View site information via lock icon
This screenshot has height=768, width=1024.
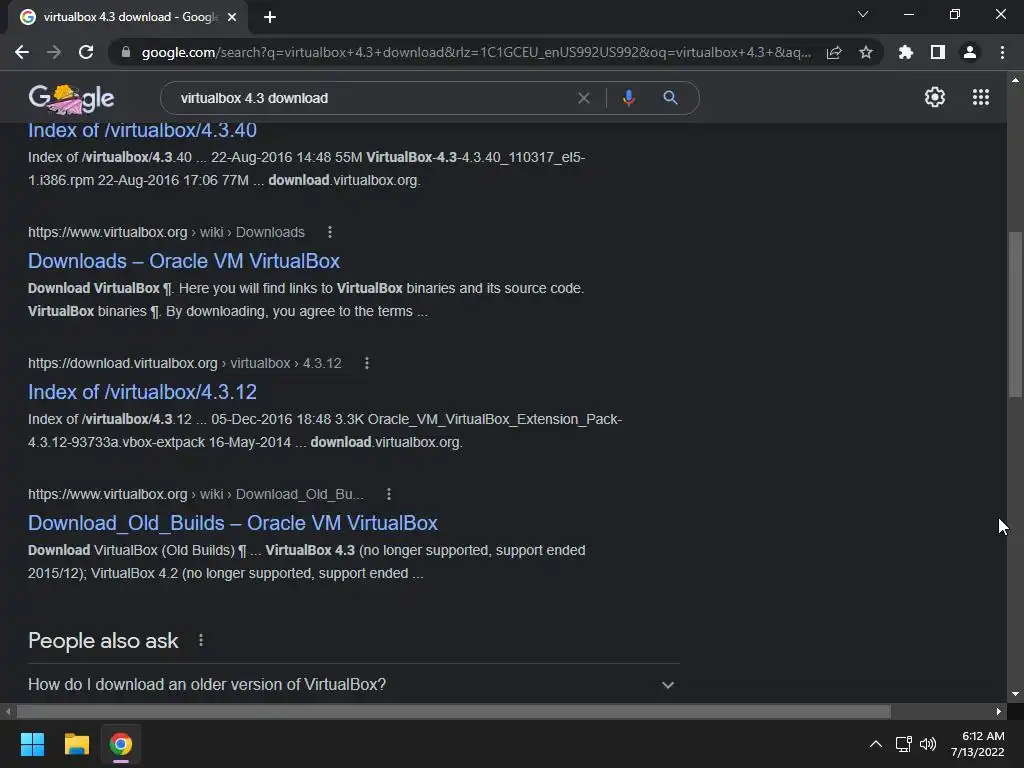pos(125,52)
